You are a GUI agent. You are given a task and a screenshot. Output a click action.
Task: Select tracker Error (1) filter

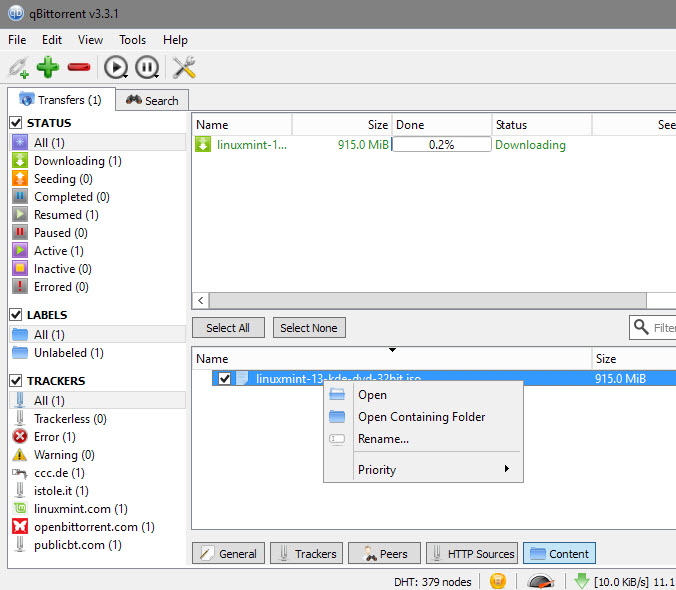[x=54, y=437]
